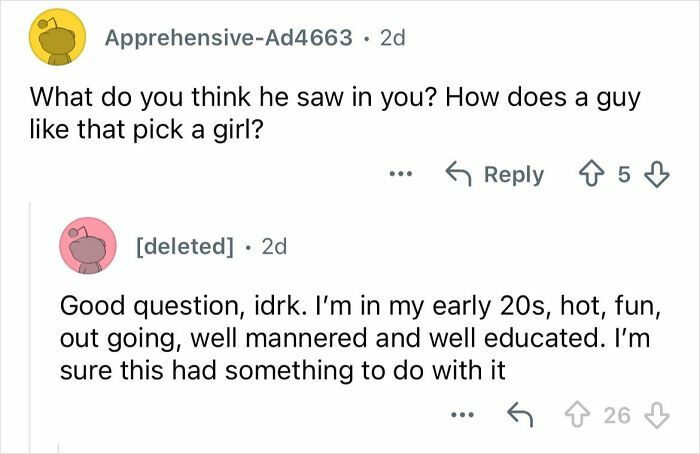Click the thread line below the deleted reply
The height and width of the screenshot is (454, 700).
[x=60, y=448]
